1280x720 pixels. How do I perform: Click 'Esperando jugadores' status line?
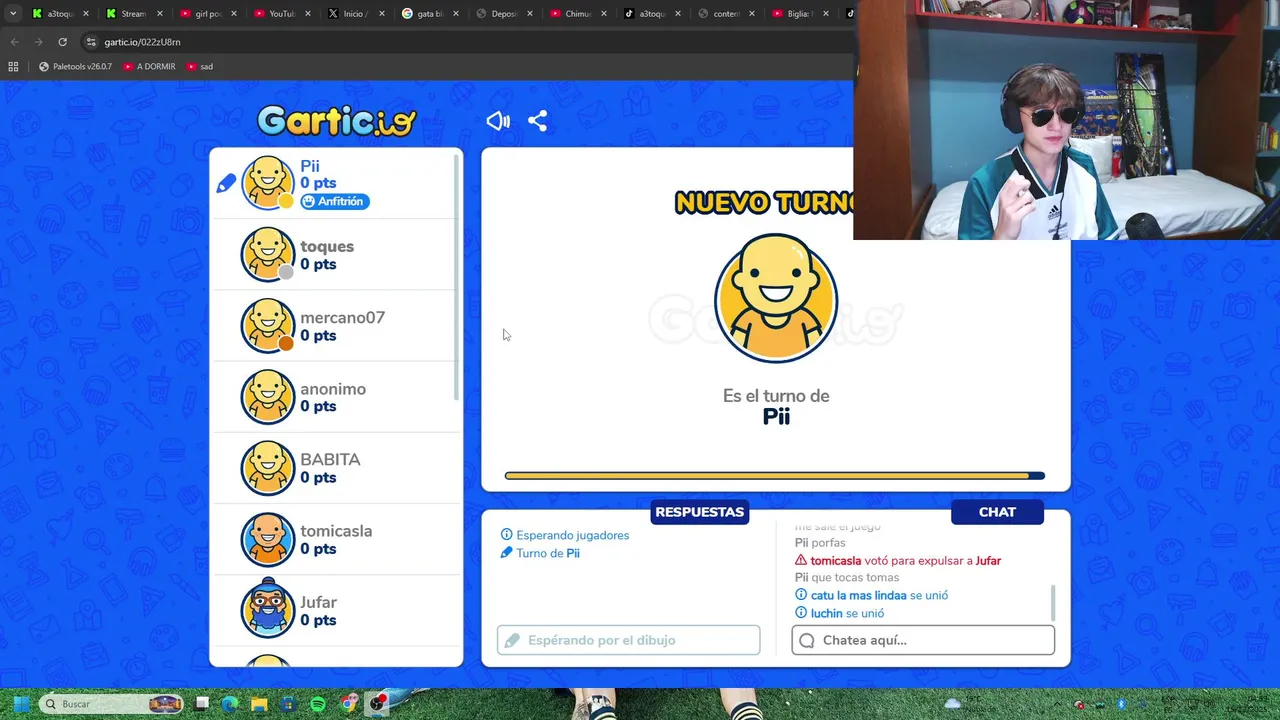tap(565, 535)
